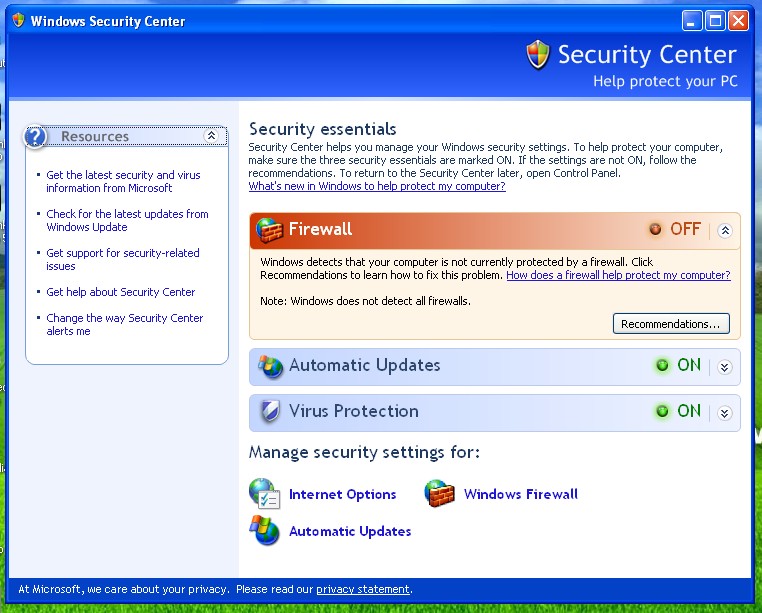Open 'Get support for security-related issues' link

coord(123,260)
